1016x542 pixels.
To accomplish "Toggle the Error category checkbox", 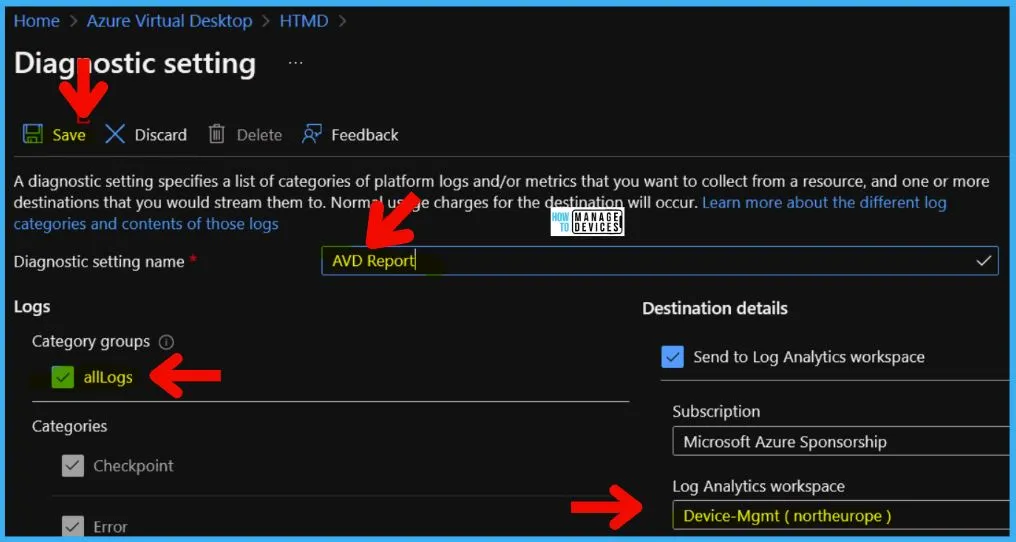I will pyautogui.click(x=73, y=526).
